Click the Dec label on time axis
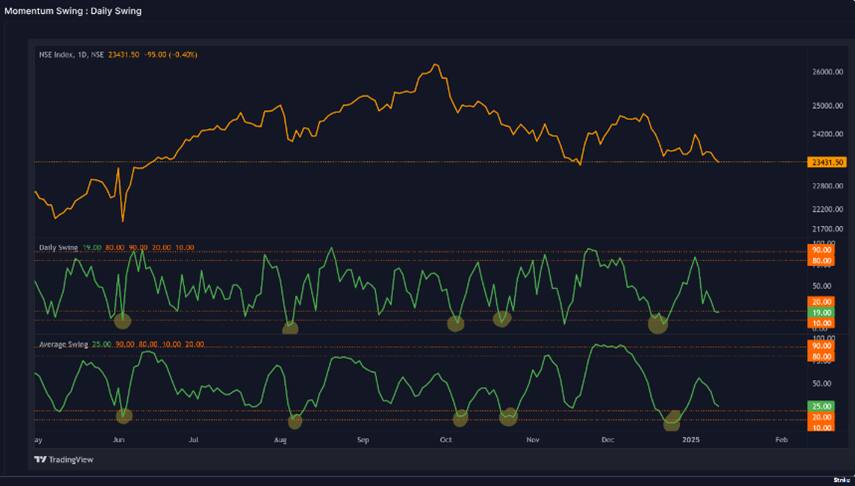The image size is (855, 486). tap(607, 439)
